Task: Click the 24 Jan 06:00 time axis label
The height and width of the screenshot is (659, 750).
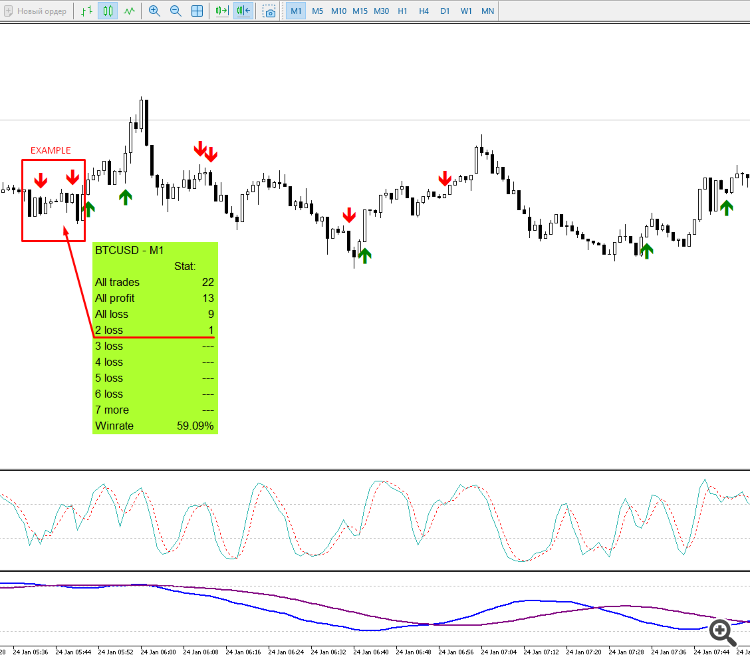Action: [x=158, y=652]
